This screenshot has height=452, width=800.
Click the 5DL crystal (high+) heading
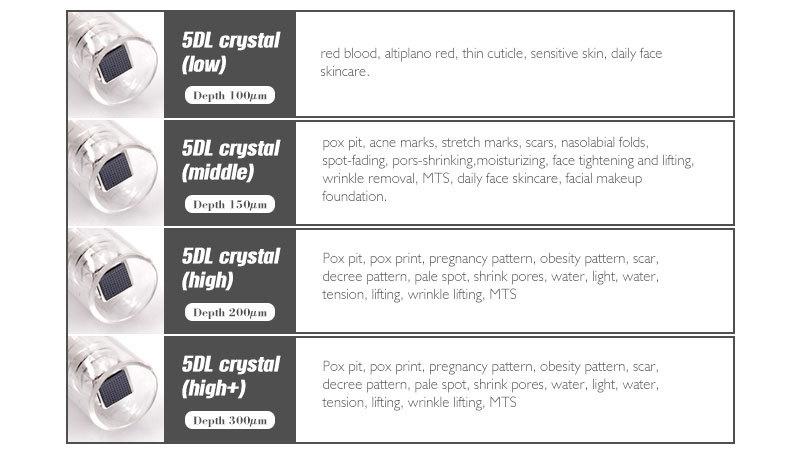pos(231,376)
